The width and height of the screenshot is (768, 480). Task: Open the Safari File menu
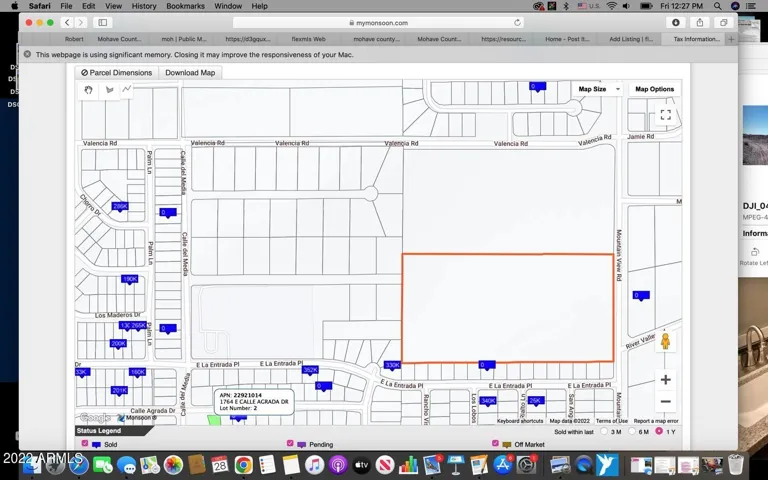click(x=66, y=6)
